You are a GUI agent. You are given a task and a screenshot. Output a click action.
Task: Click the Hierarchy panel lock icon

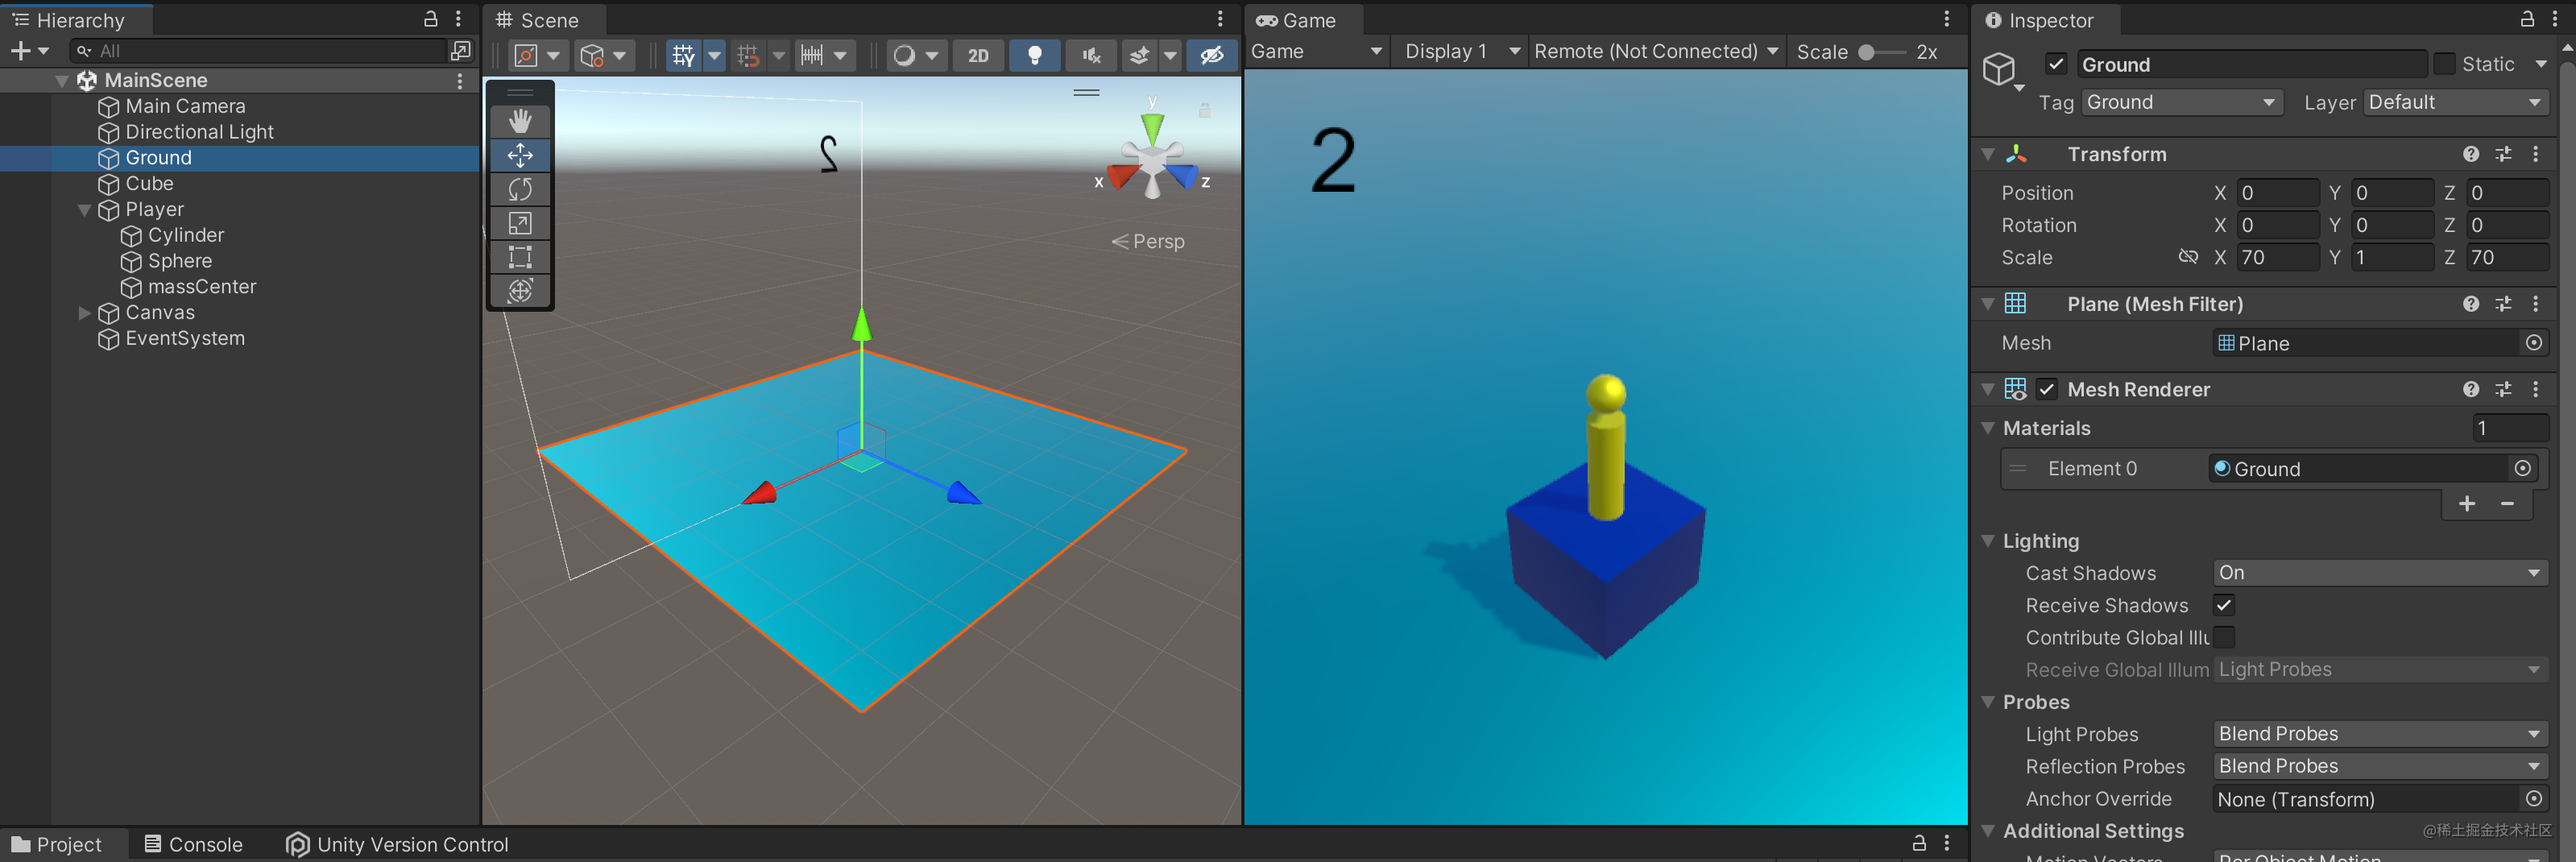click(x=431, y=19)
